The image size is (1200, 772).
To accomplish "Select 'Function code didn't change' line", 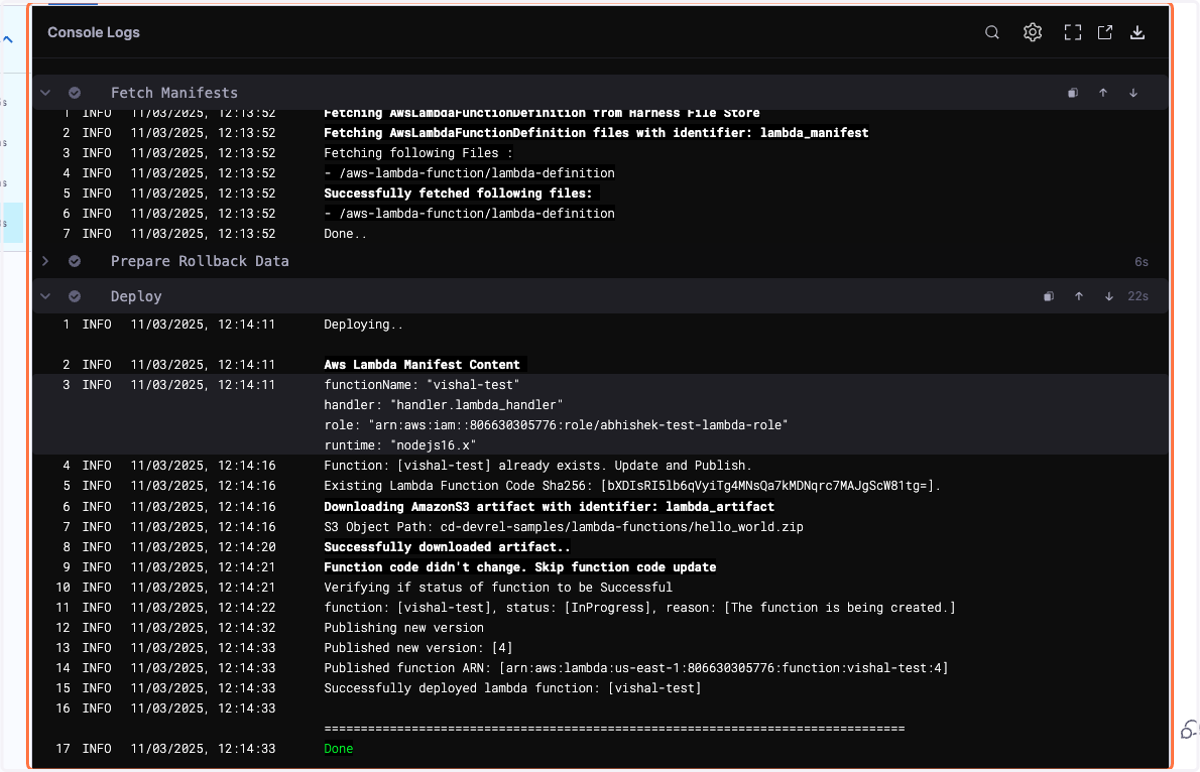I will (x=520, y=567).
